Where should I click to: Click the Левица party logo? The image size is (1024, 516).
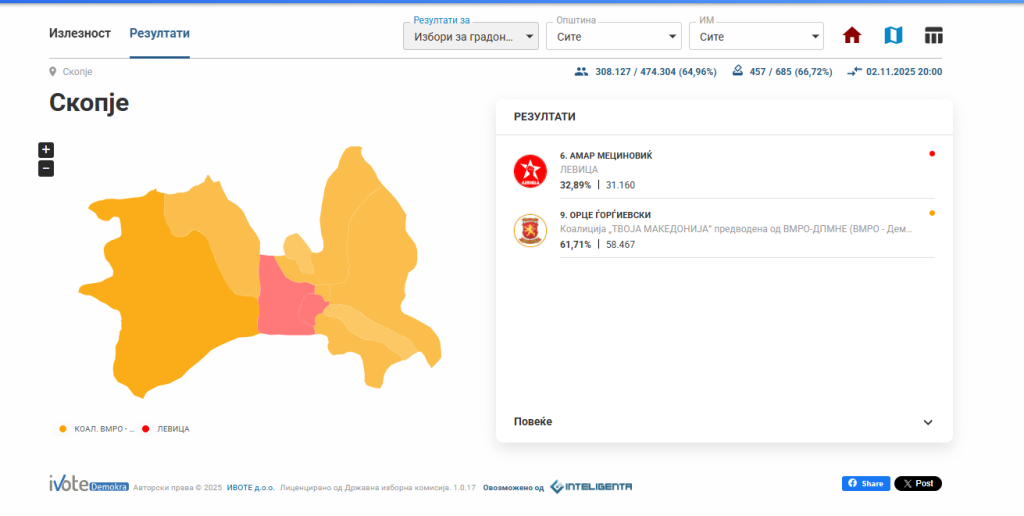[x=530, y=171]
